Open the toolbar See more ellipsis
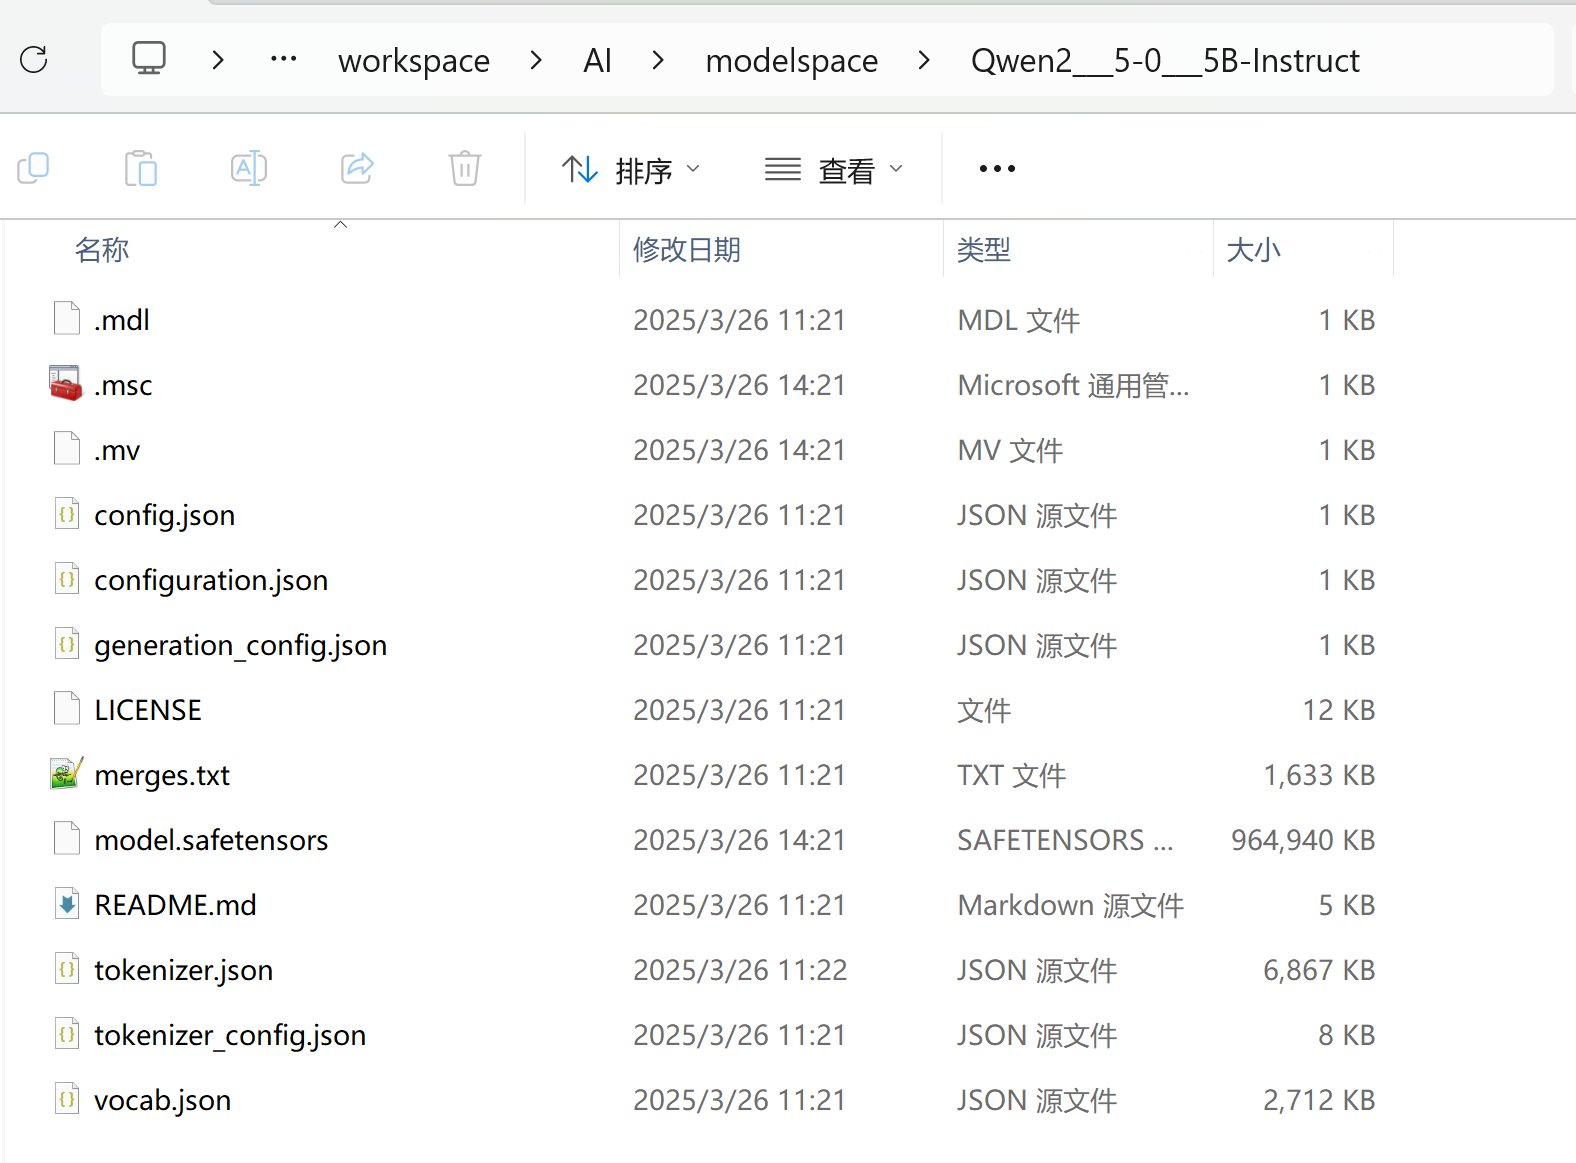 tap(997, 169)
